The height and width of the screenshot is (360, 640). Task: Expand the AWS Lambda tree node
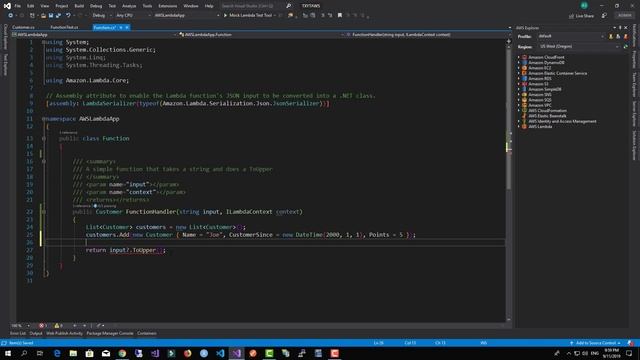coord(519,127)
